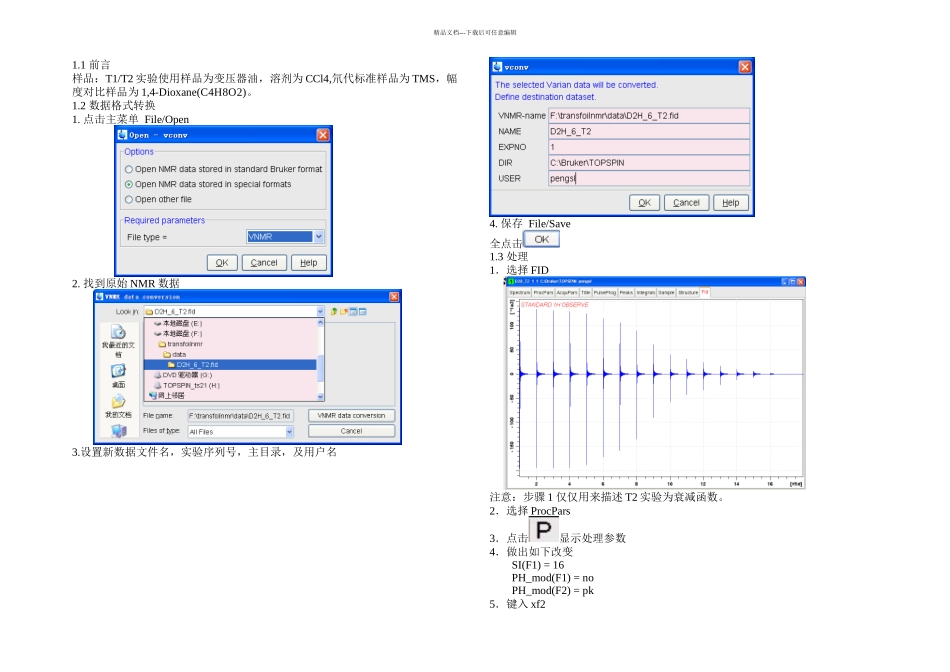Select the D2H_6_T2.fid folder row

[x=230, y=365]
